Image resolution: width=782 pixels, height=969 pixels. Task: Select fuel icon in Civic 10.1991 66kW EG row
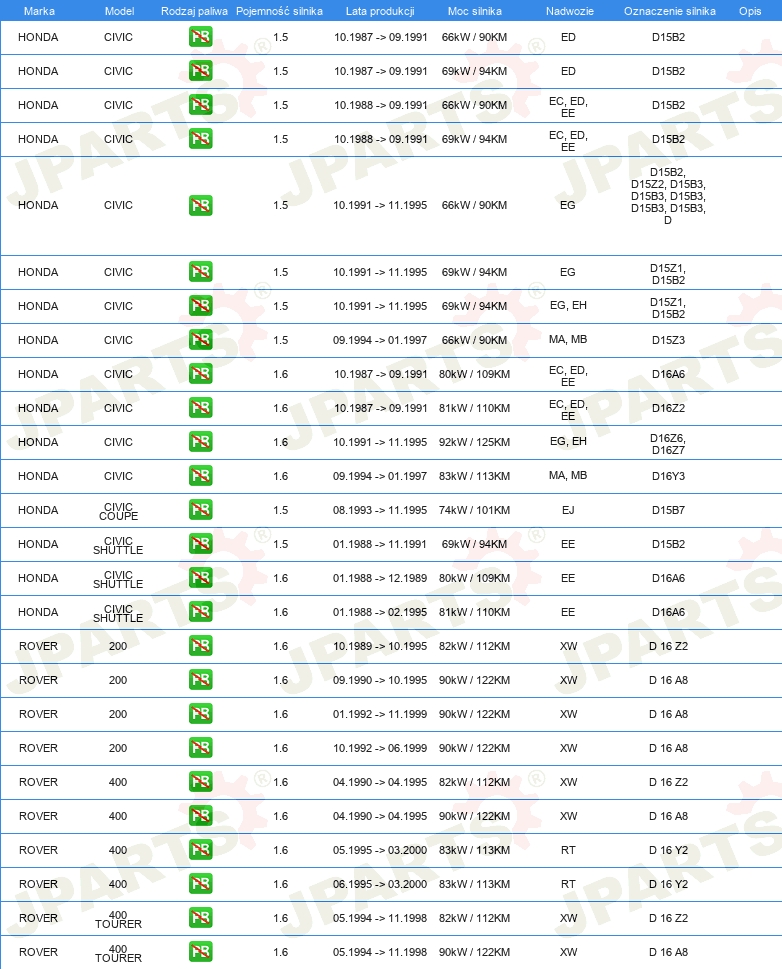pos(200,205)
